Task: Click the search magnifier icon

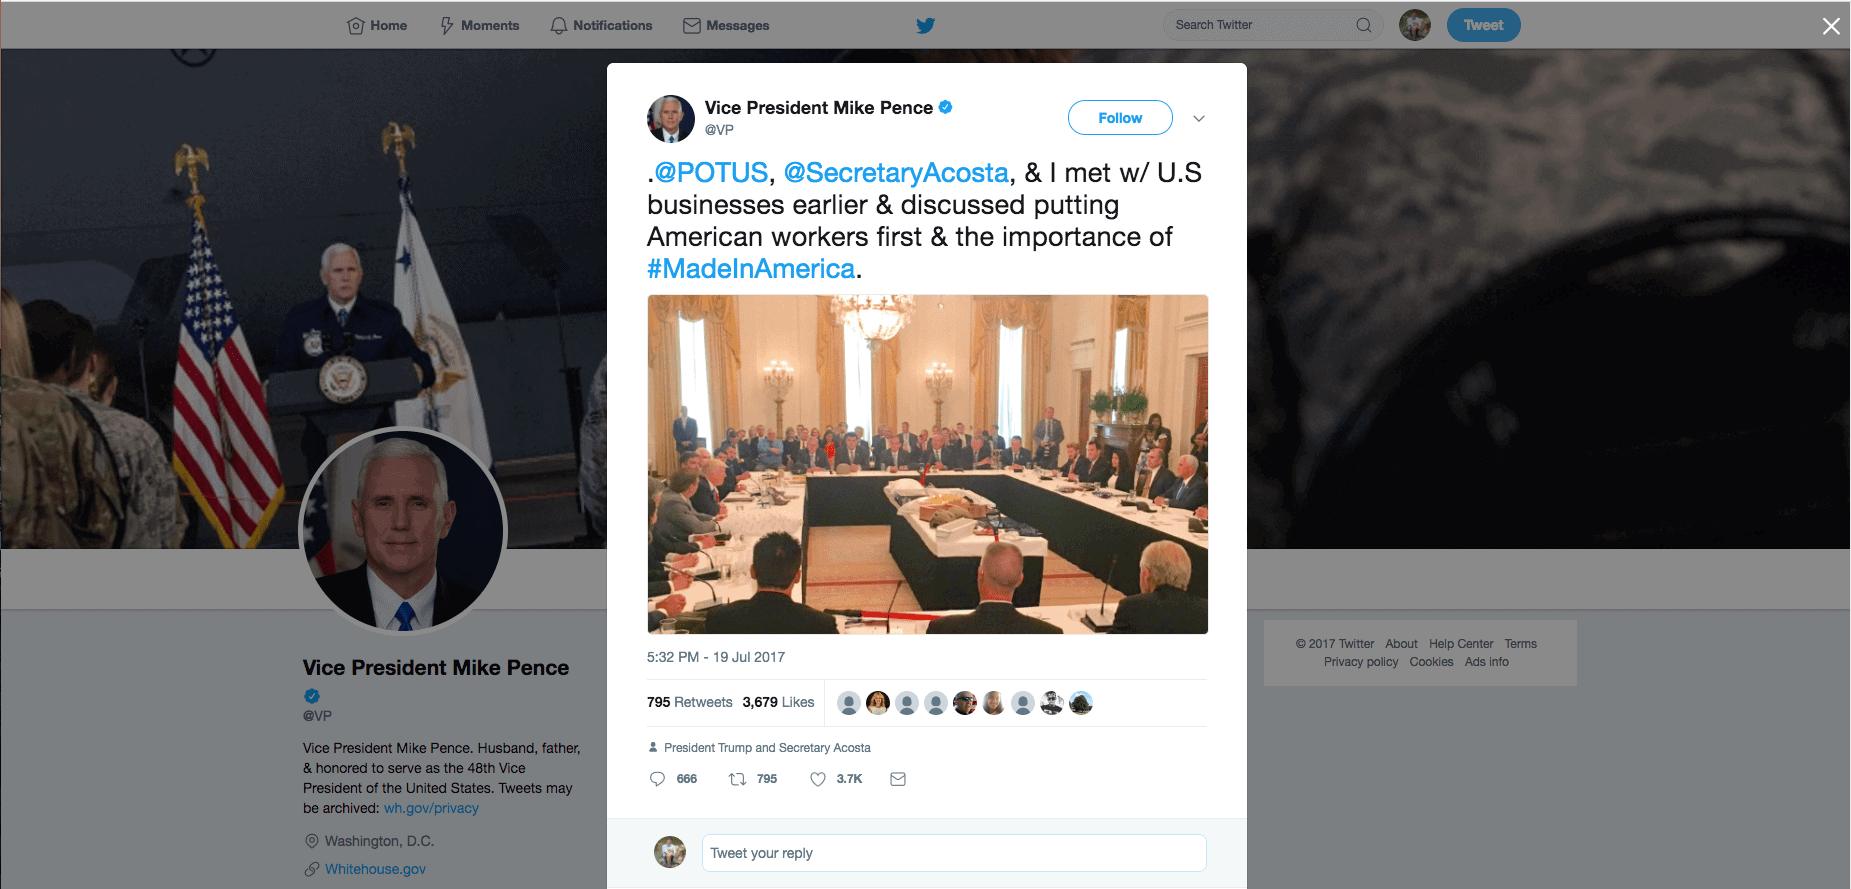Action: tap(1363, 25)
